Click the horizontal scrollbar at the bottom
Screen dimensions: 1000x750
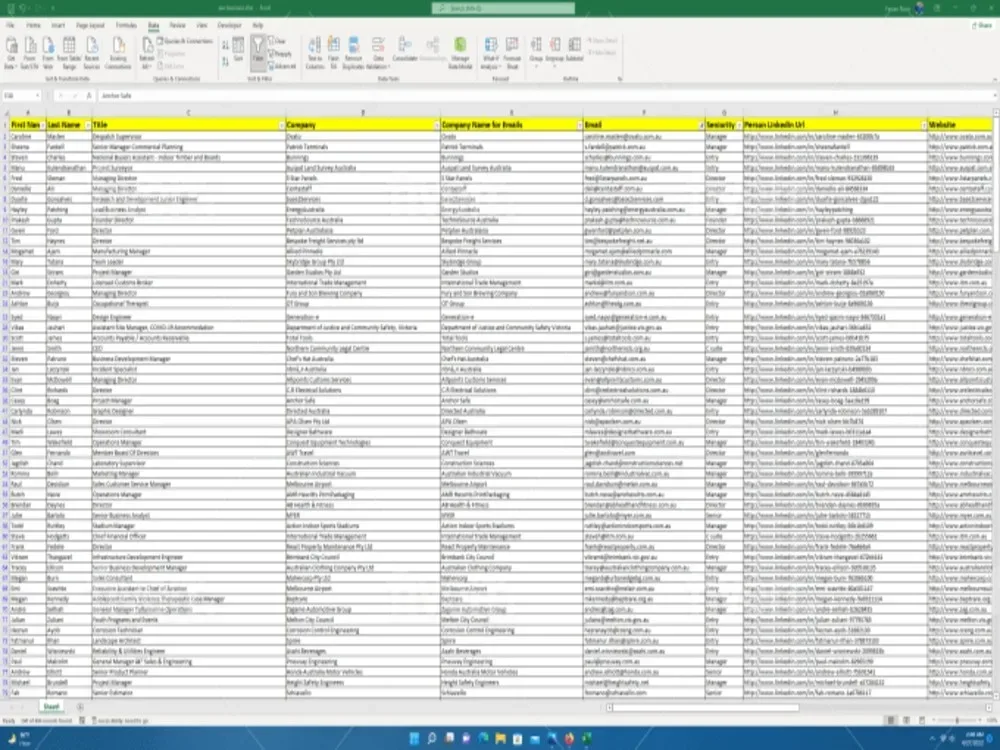[x=707, y=707]
